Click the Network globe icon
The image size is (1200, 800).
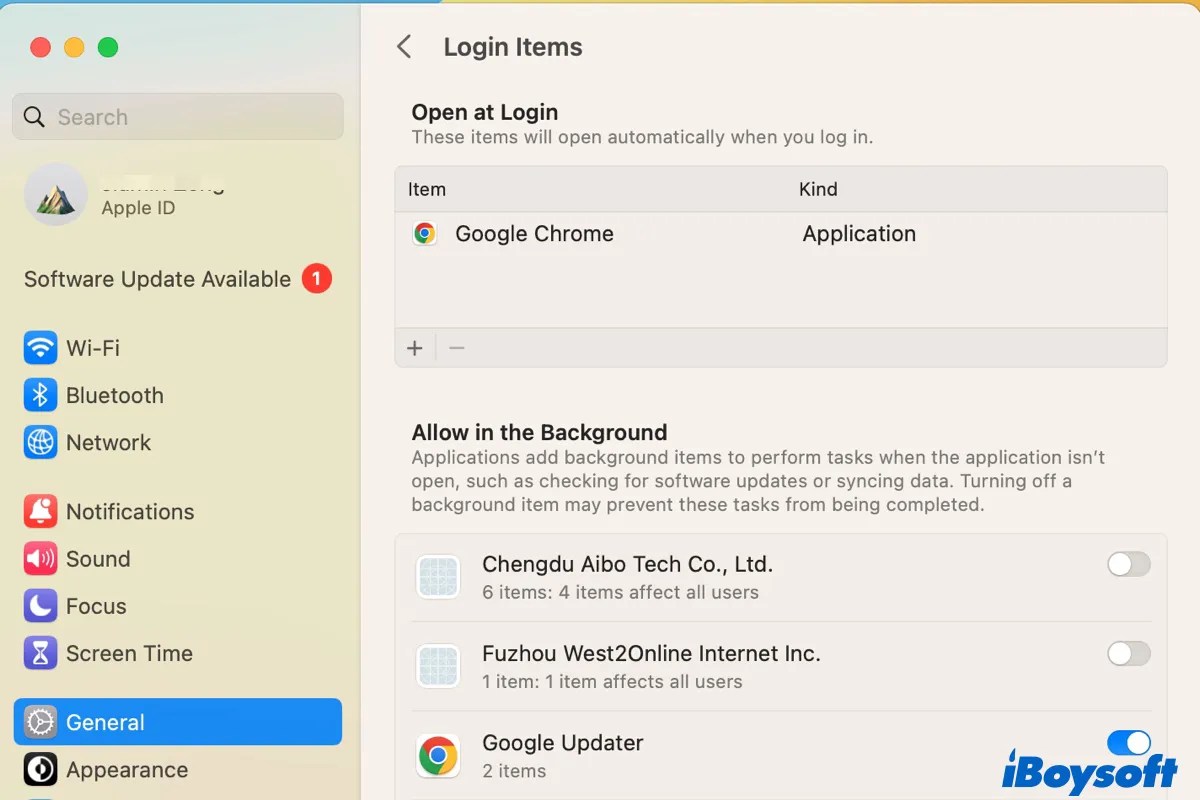(x=40, y=442)
